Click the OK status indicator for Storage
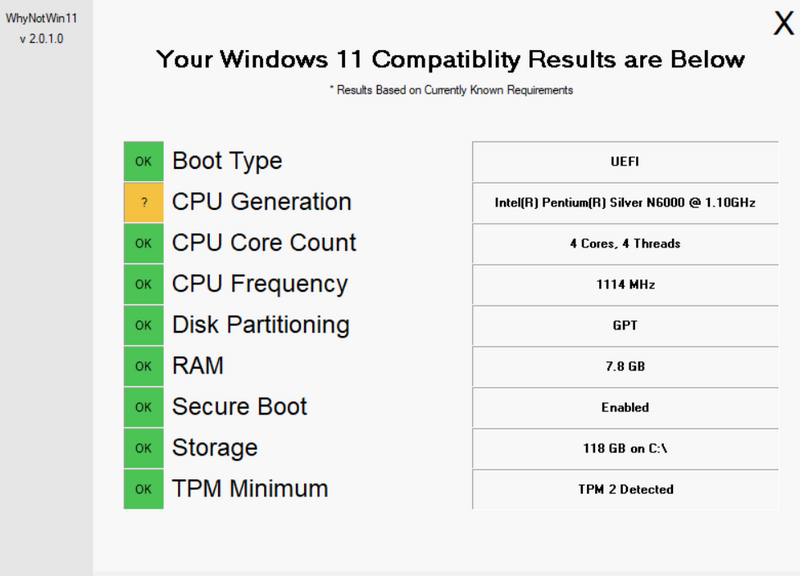The height and width of the screenshot is (576, 800). (143, 448)
